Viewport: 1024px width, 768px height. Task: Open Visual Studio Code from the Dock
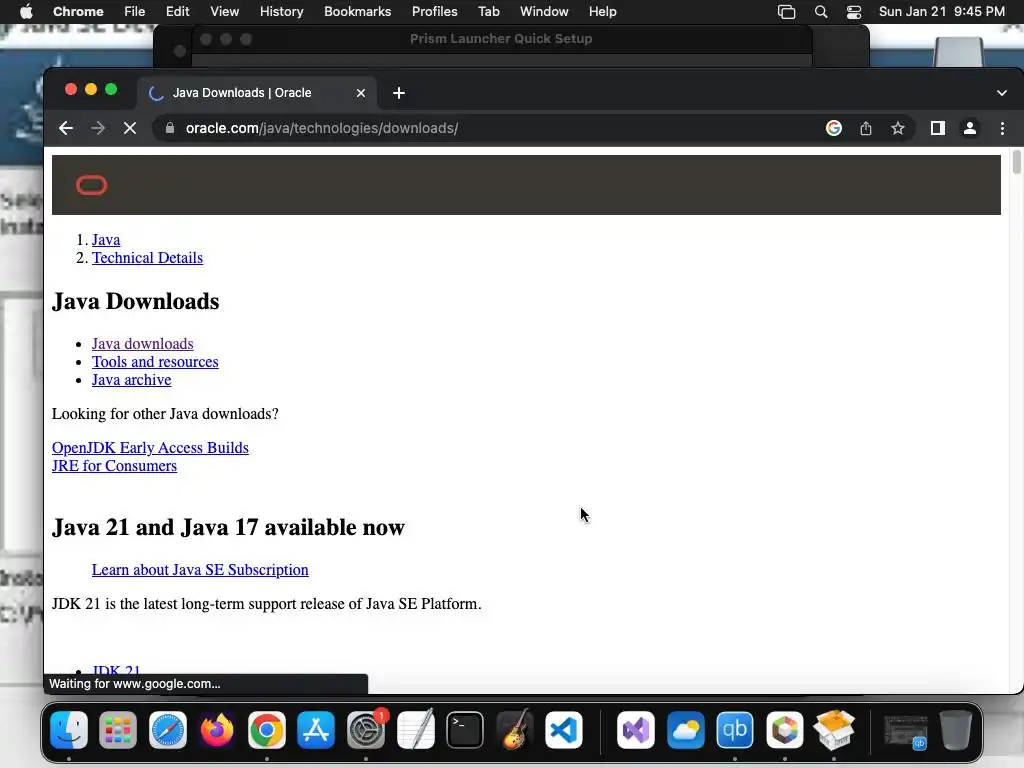pos(564,729)
